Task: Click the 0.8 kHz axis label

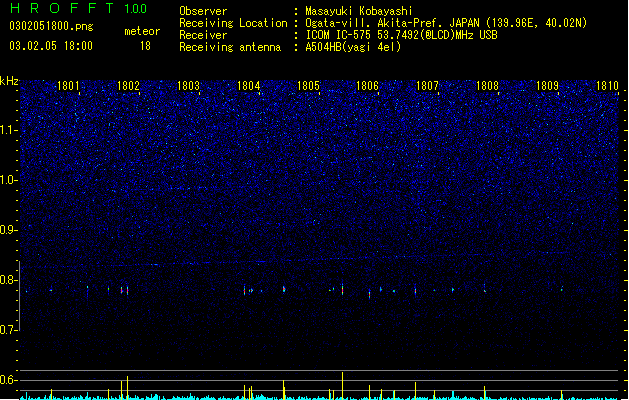Action: [x=9, y=280]
